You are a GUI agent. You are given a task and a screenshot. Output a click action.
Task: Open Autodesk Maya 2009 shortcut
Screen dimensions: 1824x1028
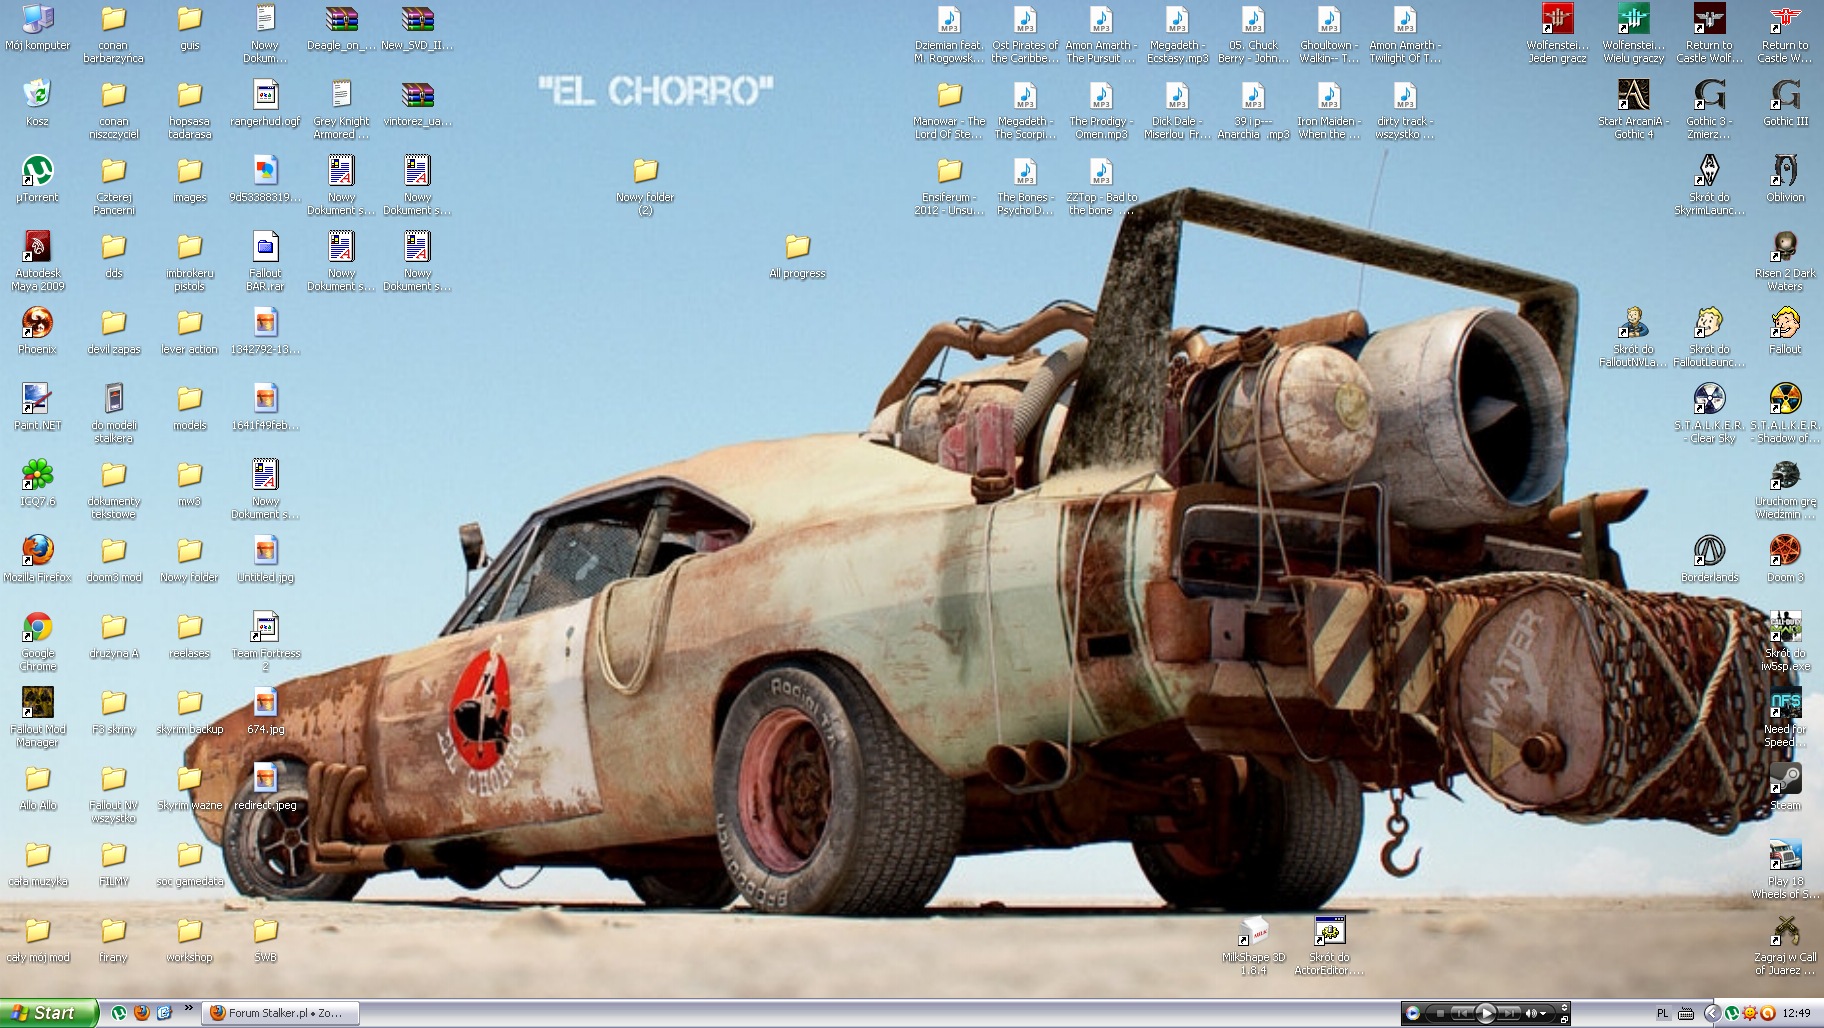click(37, 261)
